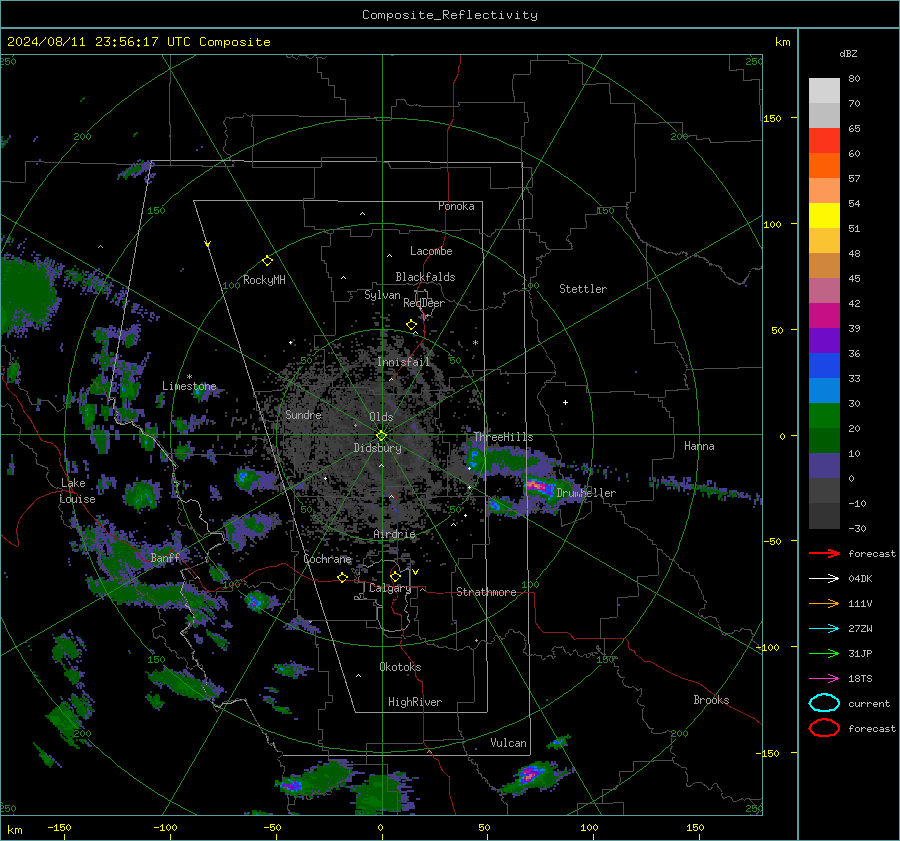Click the yellow diamond marker near RockyMH
900x841 pixels.
267,261
